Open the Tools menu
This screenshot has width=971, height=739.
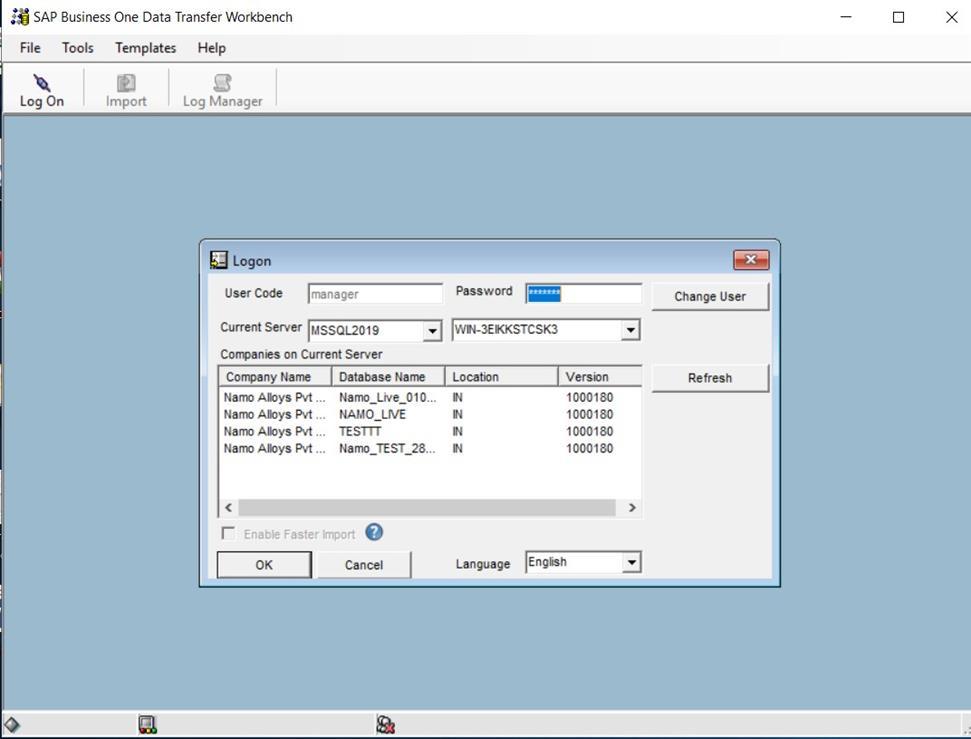coord(77,47)
